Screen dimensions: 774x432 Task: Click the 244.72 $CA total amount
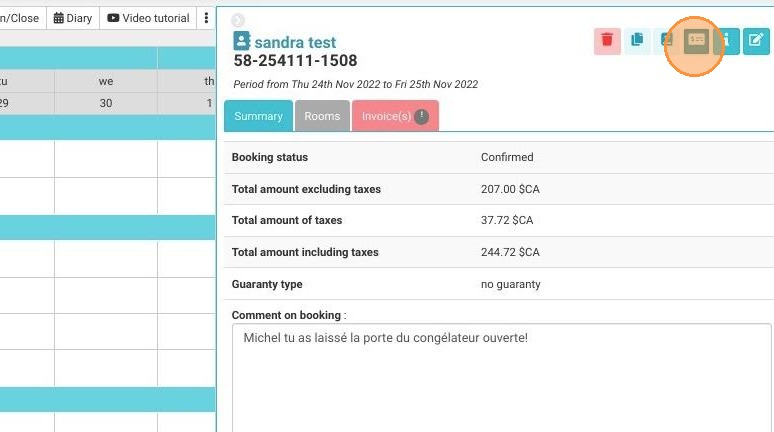pos(510,252)
